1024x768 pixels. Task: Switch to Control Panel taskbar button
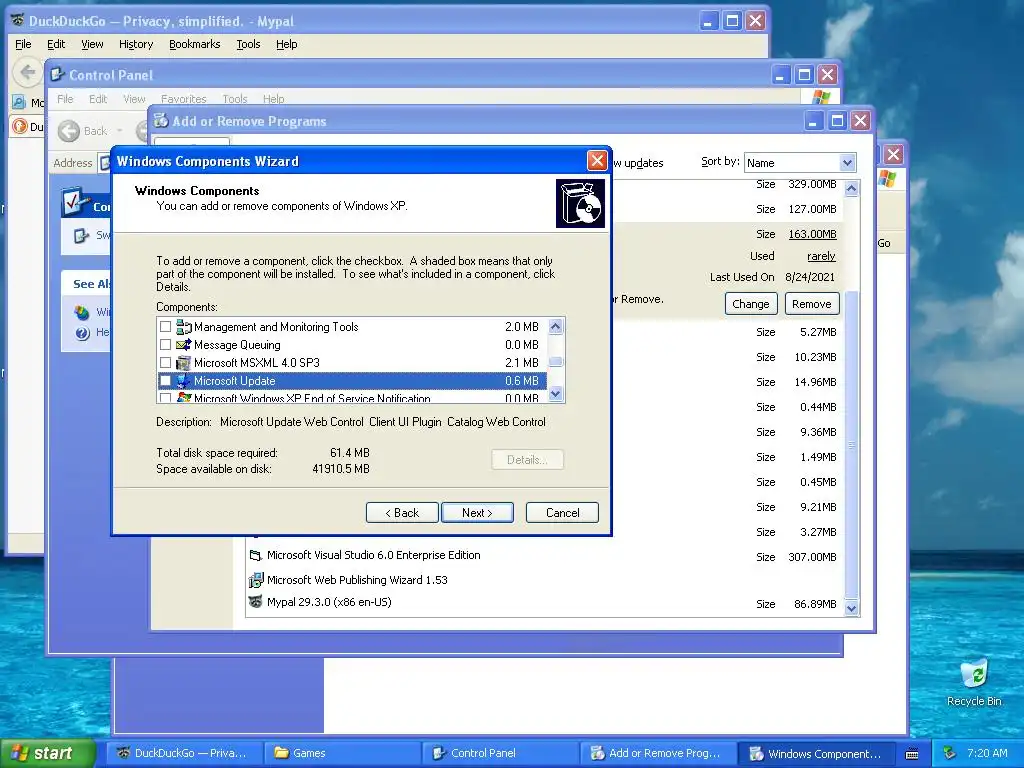500,753
